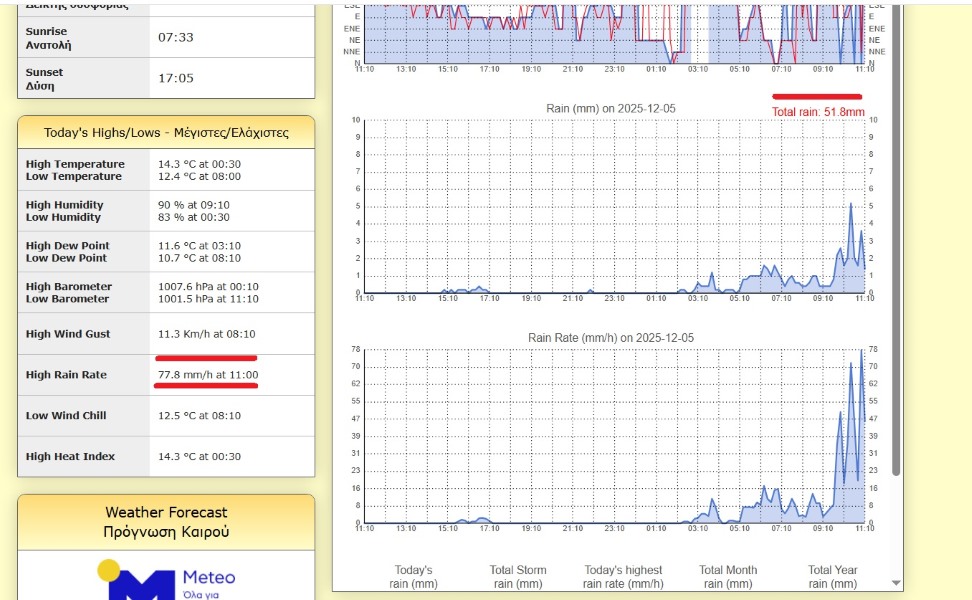Click the Sunset time 17:05
Screen dimensions: 972x600
[x=176, y=78]
